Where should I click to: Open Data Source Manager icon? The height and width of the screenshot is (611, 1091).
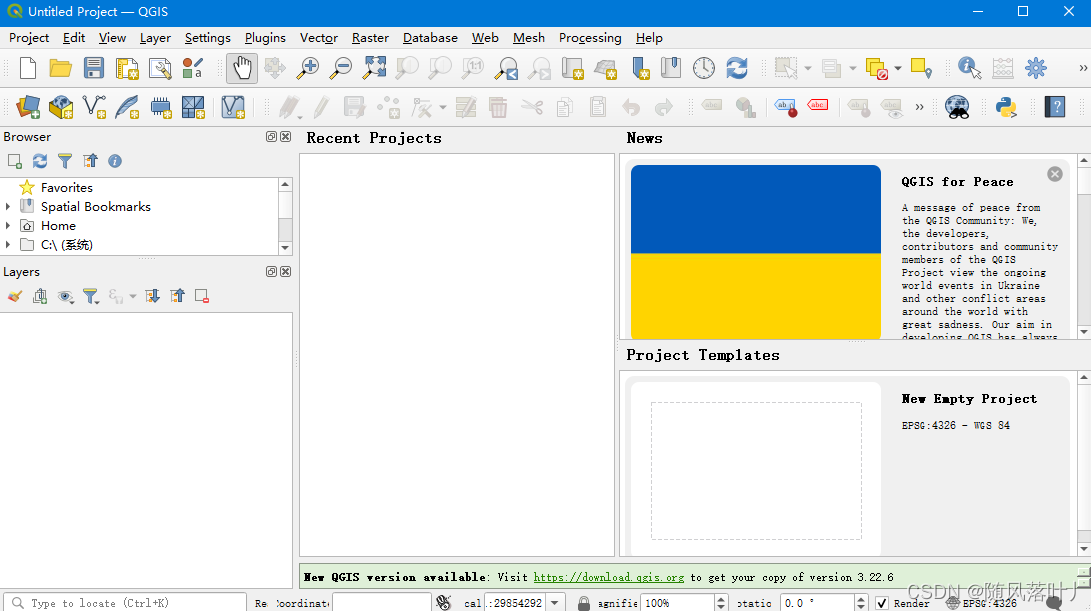pyautogui.click(x=28, y=107)
